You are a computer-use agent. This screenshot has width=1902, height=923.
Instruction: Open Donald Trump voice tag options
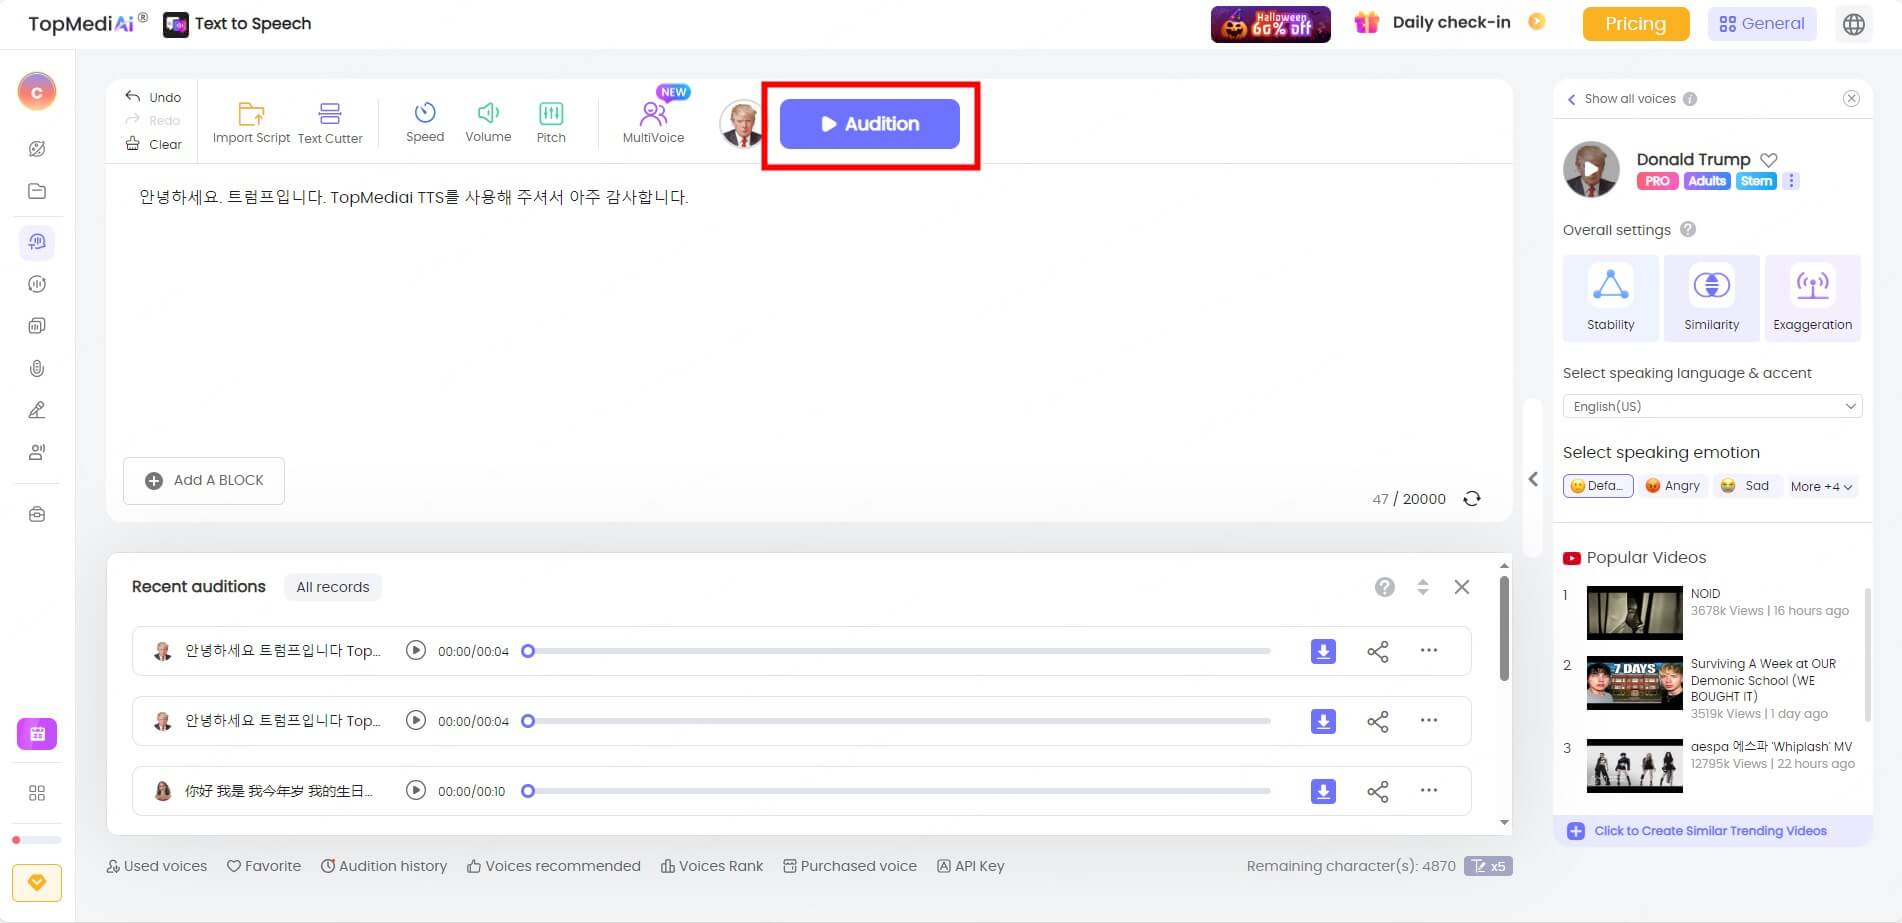1792,181
